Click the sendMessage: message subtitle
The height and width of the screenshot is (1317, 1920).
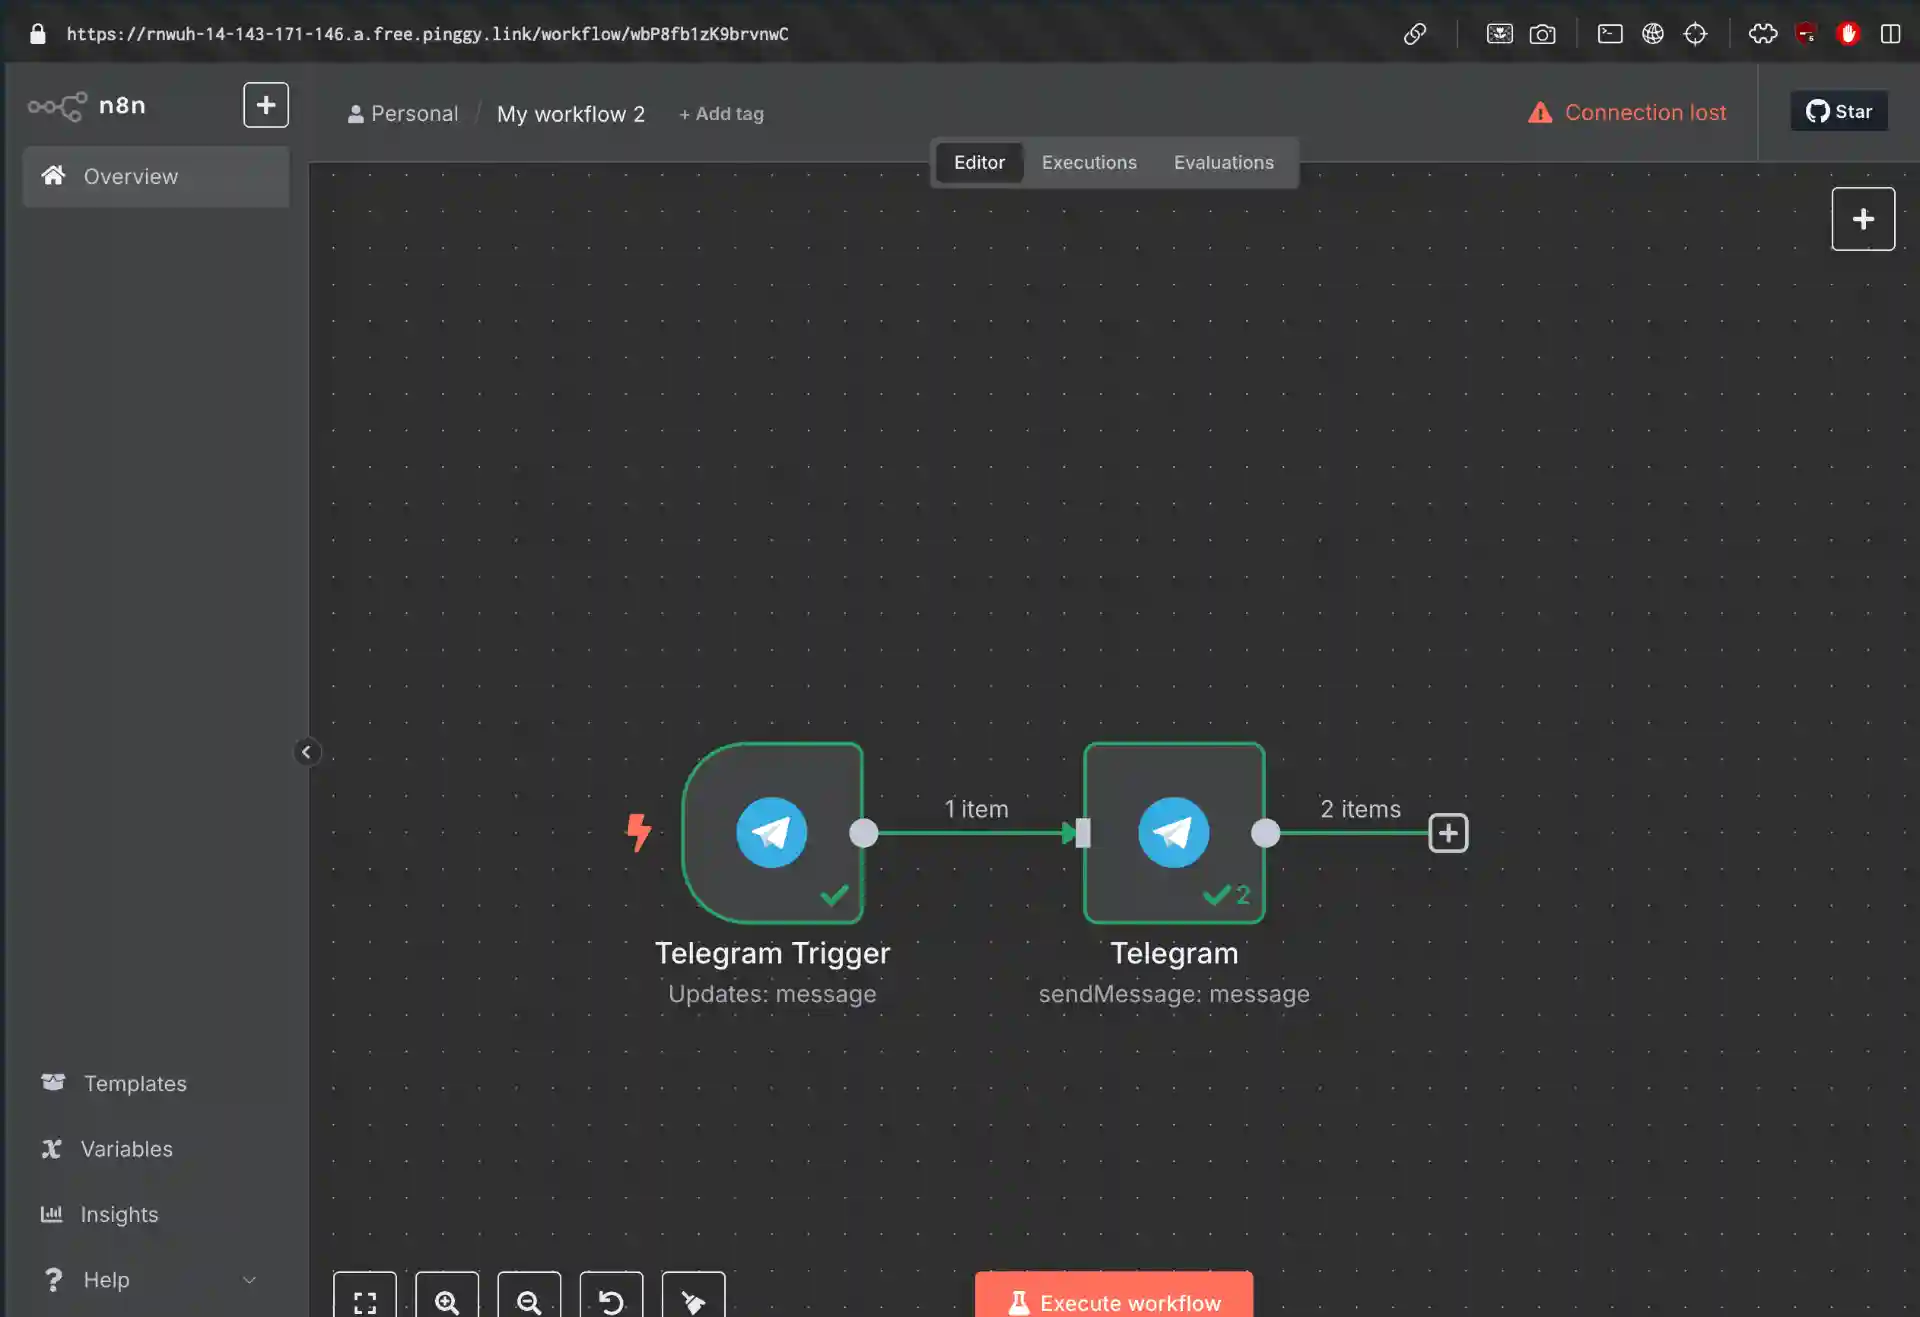[x=1174, y=994]
